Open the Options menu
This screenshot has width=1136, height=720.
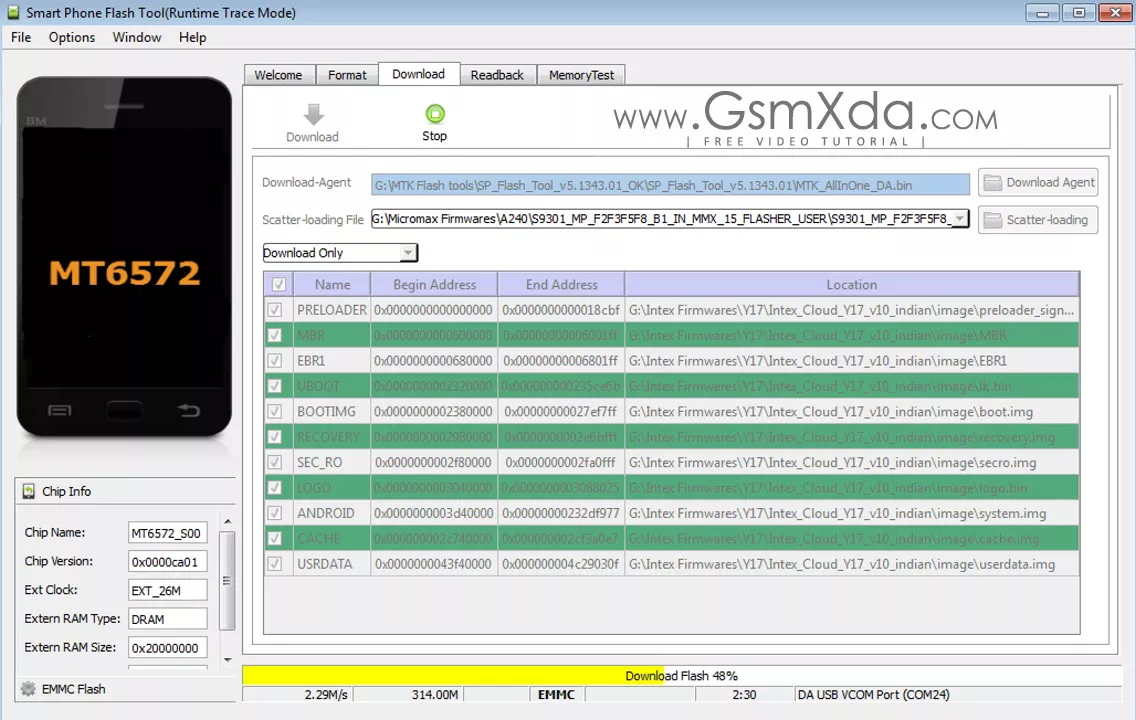coord(72,38)
